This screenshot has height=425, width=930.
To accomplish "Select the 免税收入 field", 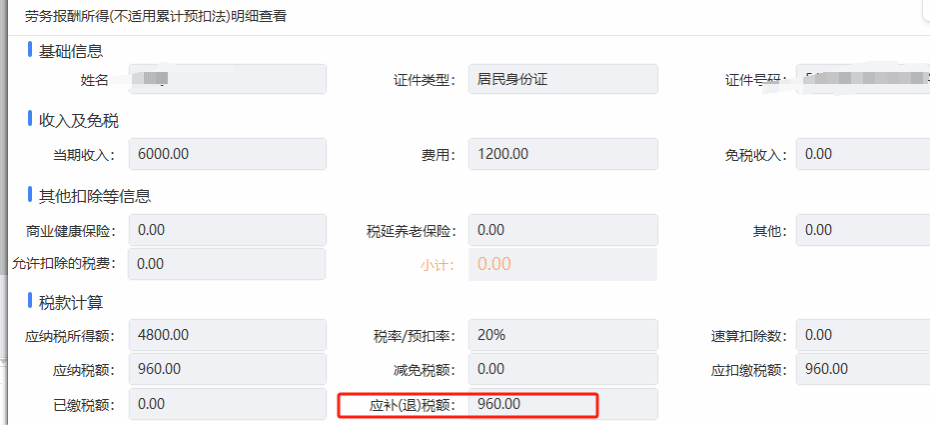I will (862, 154).
